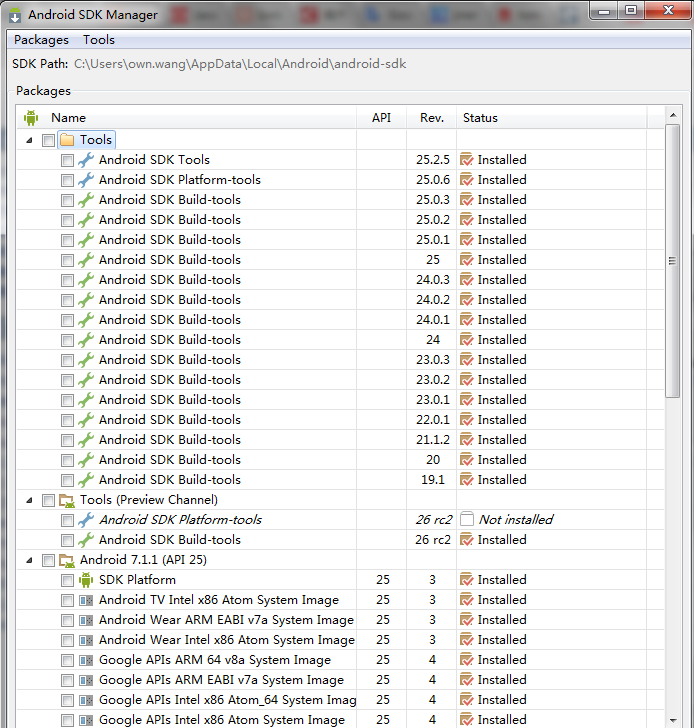Click the Status column header
This screenshot has height=728, width=694.
tap(551, 117)
